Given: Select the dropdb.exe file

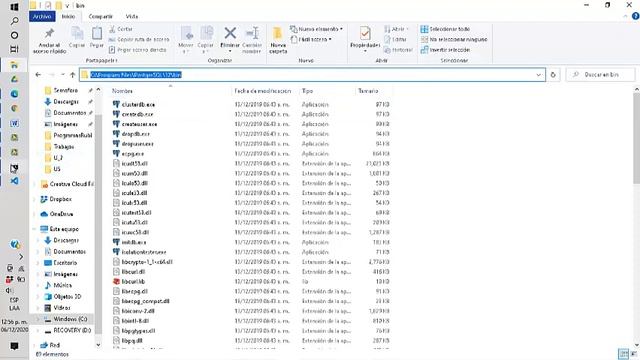Looking at the screenshot, I should [x=136, y=134].
